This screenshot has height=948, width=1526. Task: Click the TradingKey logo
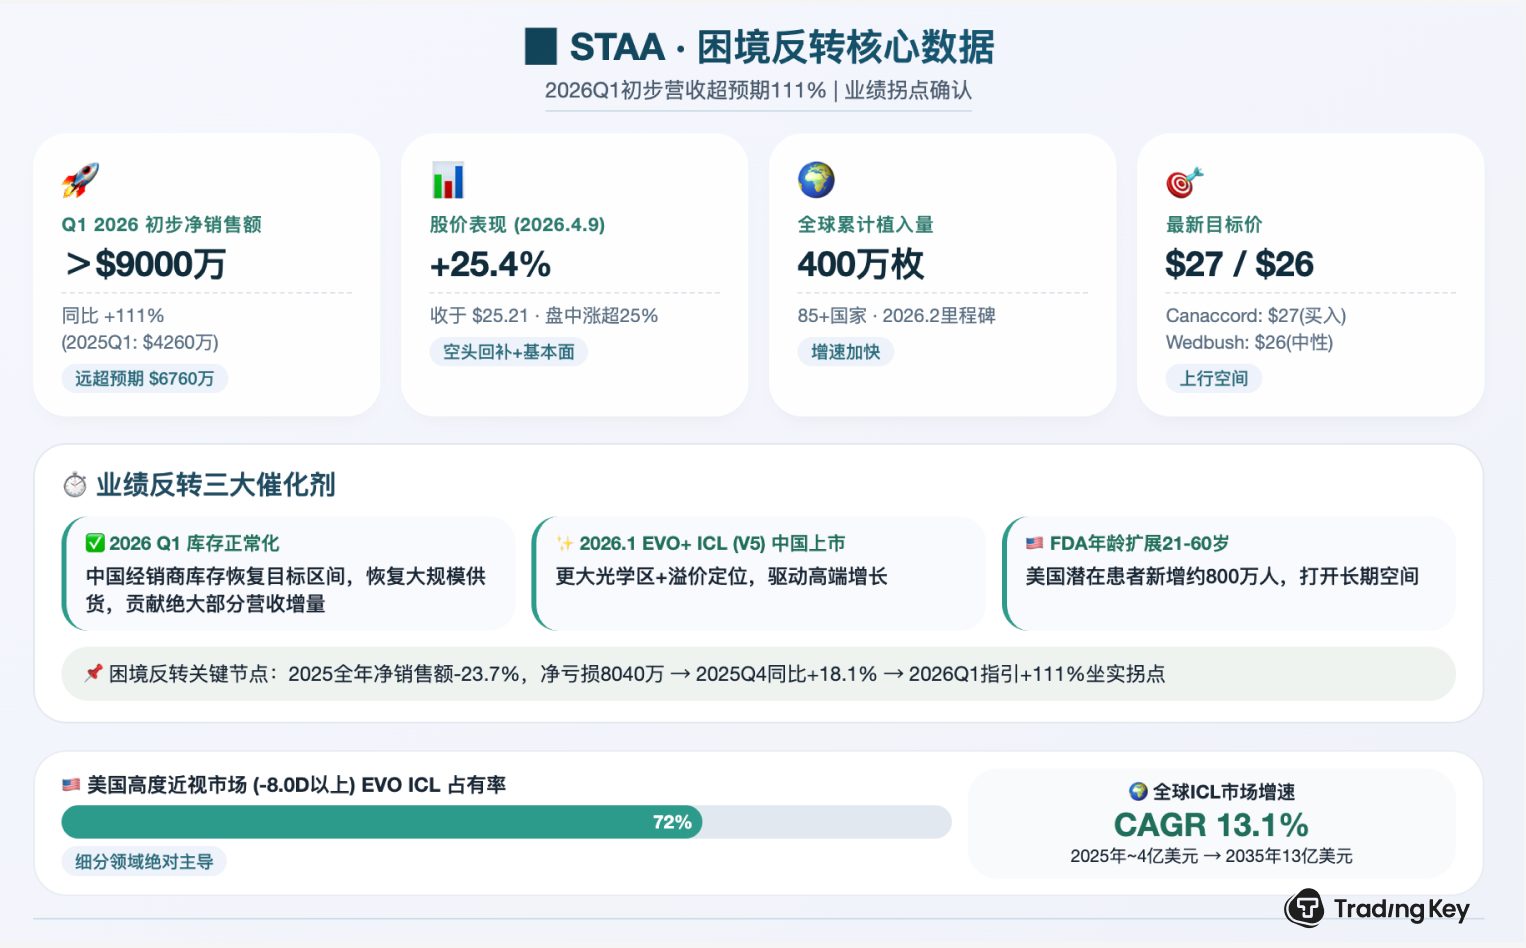pyautogui.click(x=1377, y=908)
